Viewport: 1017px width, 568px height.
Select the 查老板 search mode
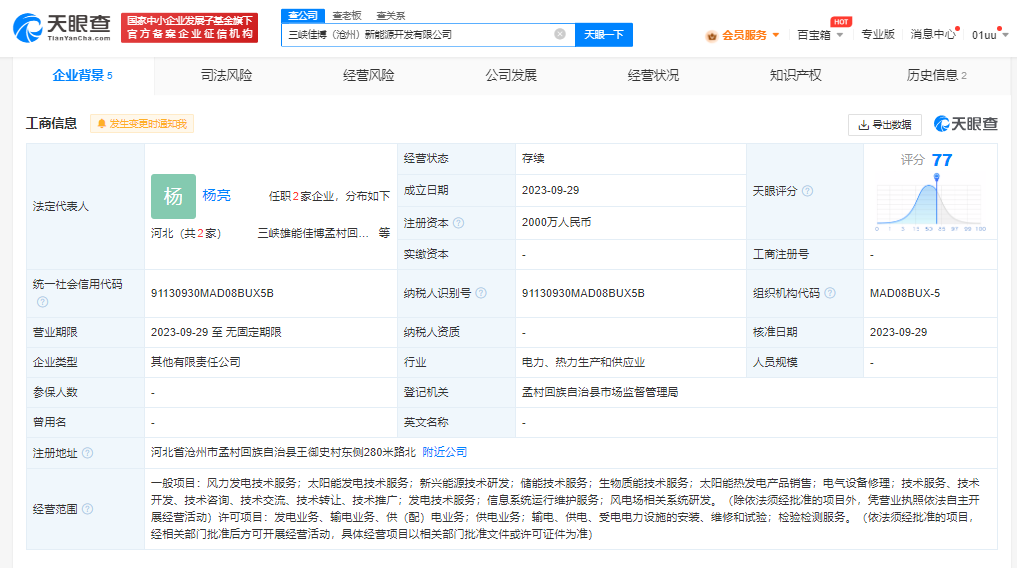pos(347,16)
